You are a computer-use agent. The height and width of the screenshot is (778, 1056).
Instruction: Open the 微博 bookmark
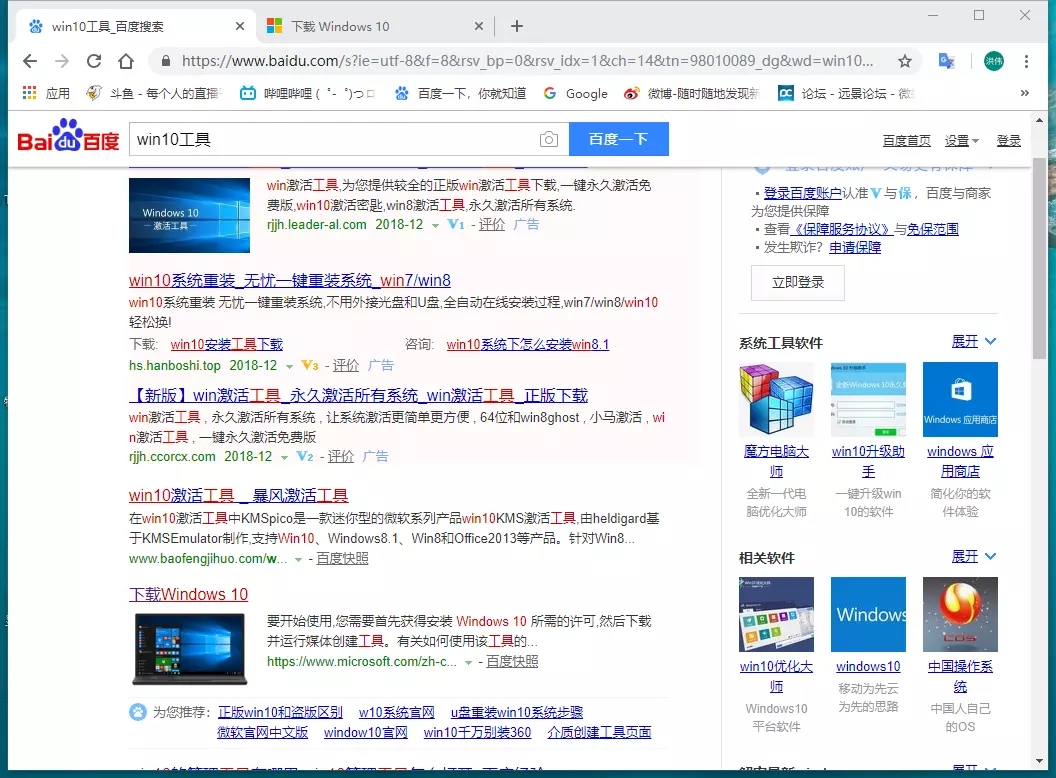point(692,93)
